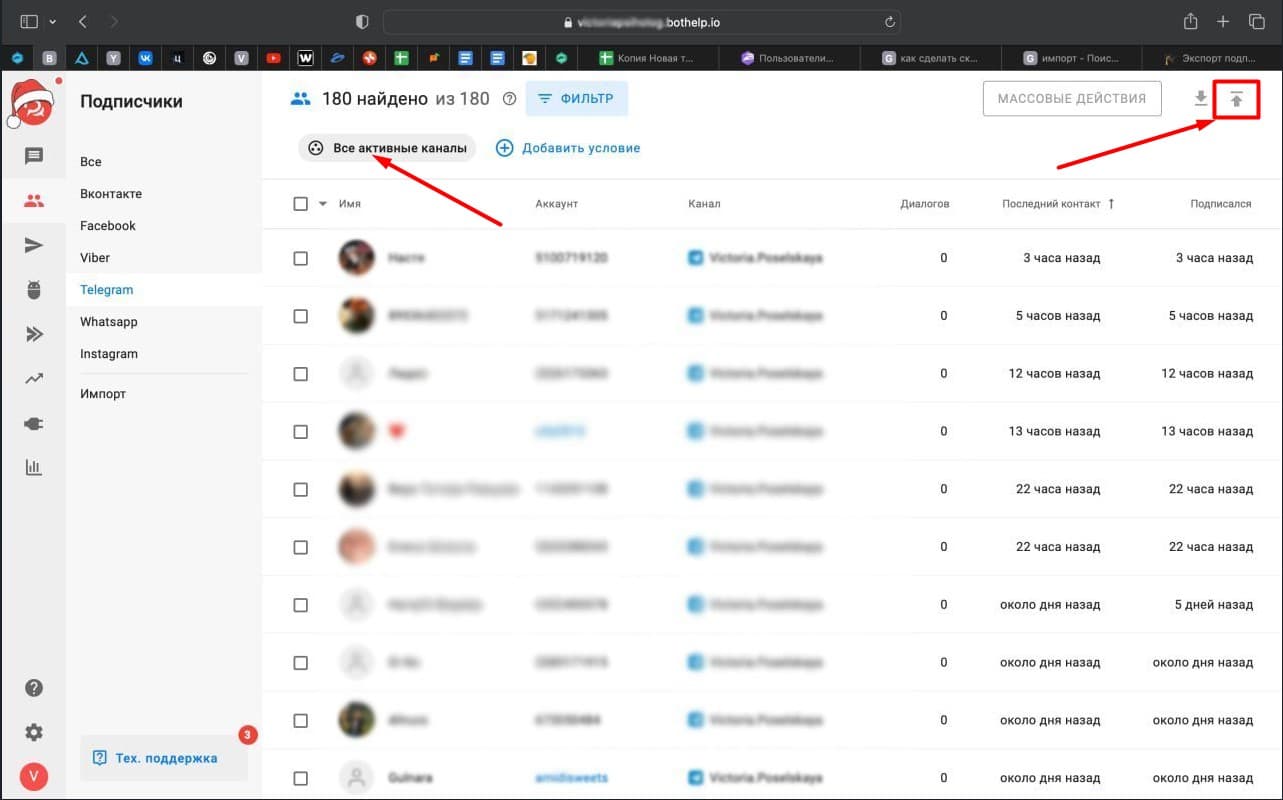Screen dimensions: 1283x800
Task: Click the plug integrations sidebar icon
Action: [x=34, y=423]
